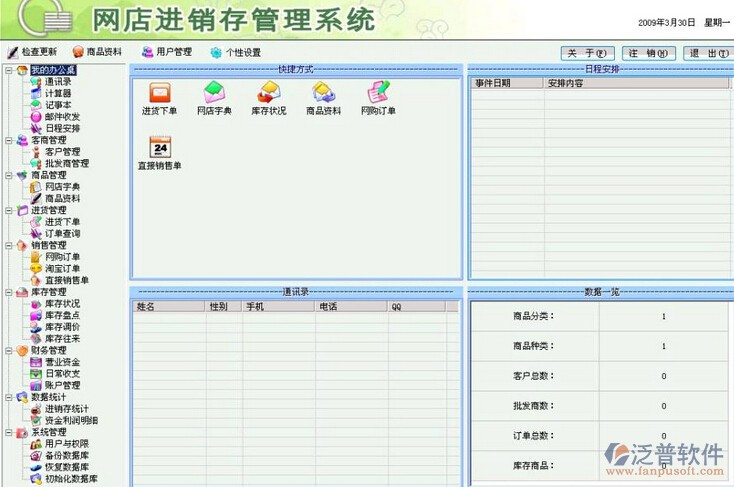Open 账户管理 in the sidebar tree
This screenshot has width=734, height=487.
click(62, 385)
